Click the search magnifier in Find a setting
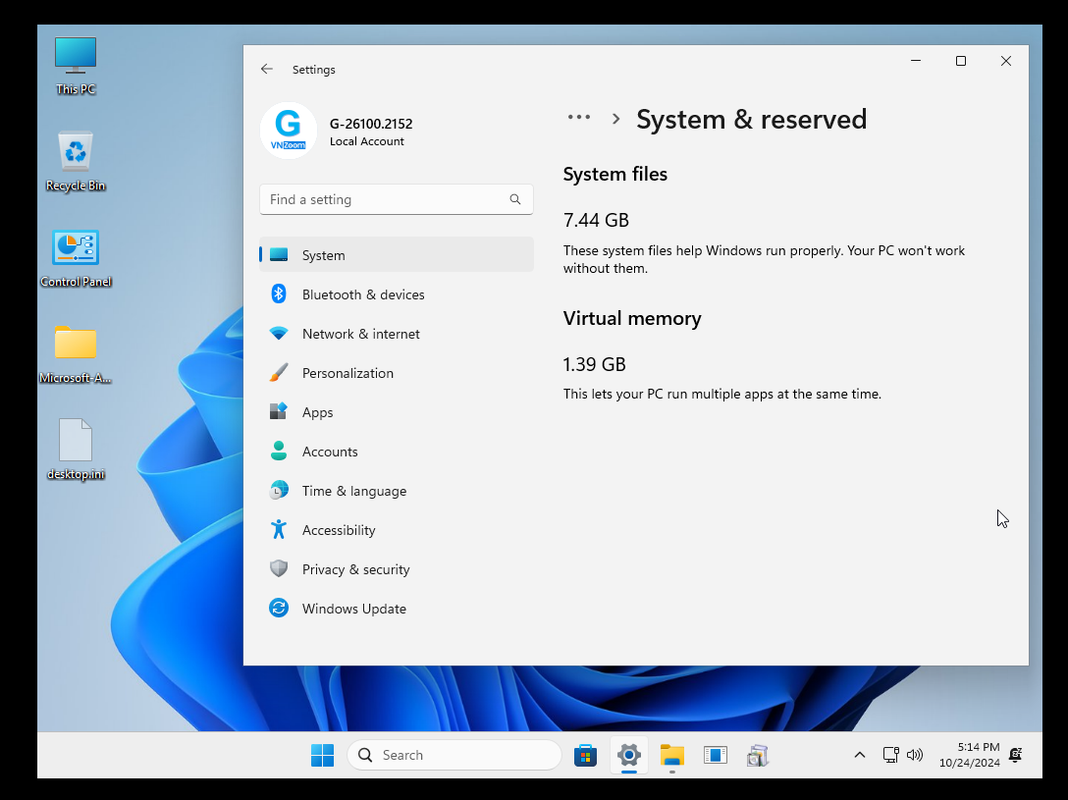This screenshot has width=1068, height=800. point(515,199)
